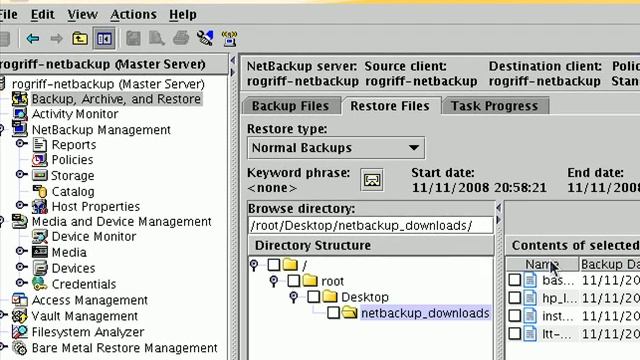This screenshot has height=360, width=640.
Task: Check the box for the bas... file
Action: 514,280
